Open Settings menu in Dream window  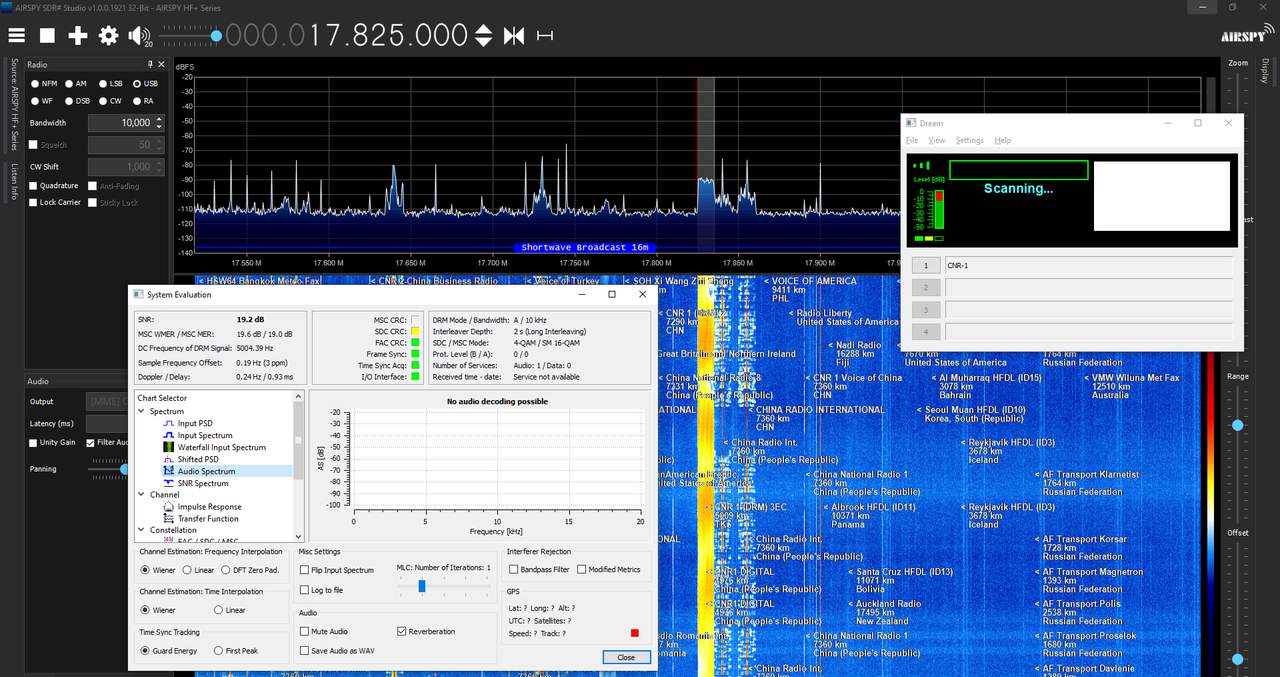tap(970, 140)
